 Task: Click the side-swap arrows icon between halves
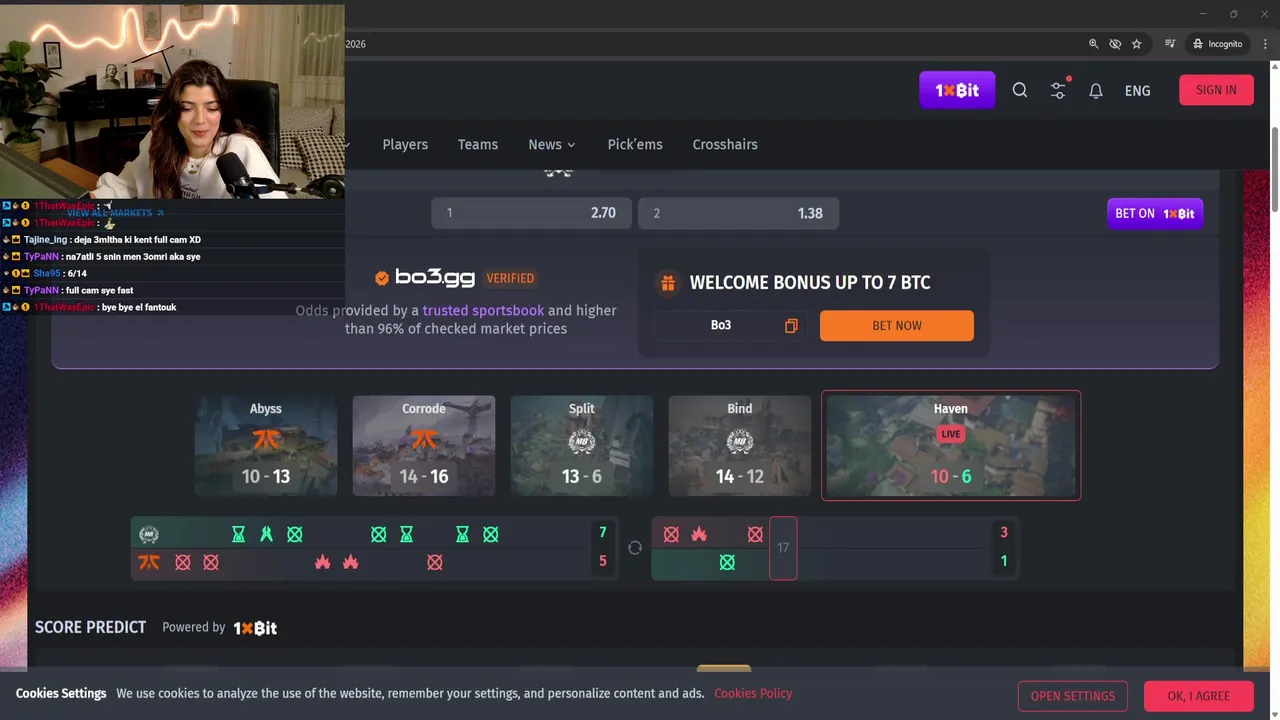[635, 548]
